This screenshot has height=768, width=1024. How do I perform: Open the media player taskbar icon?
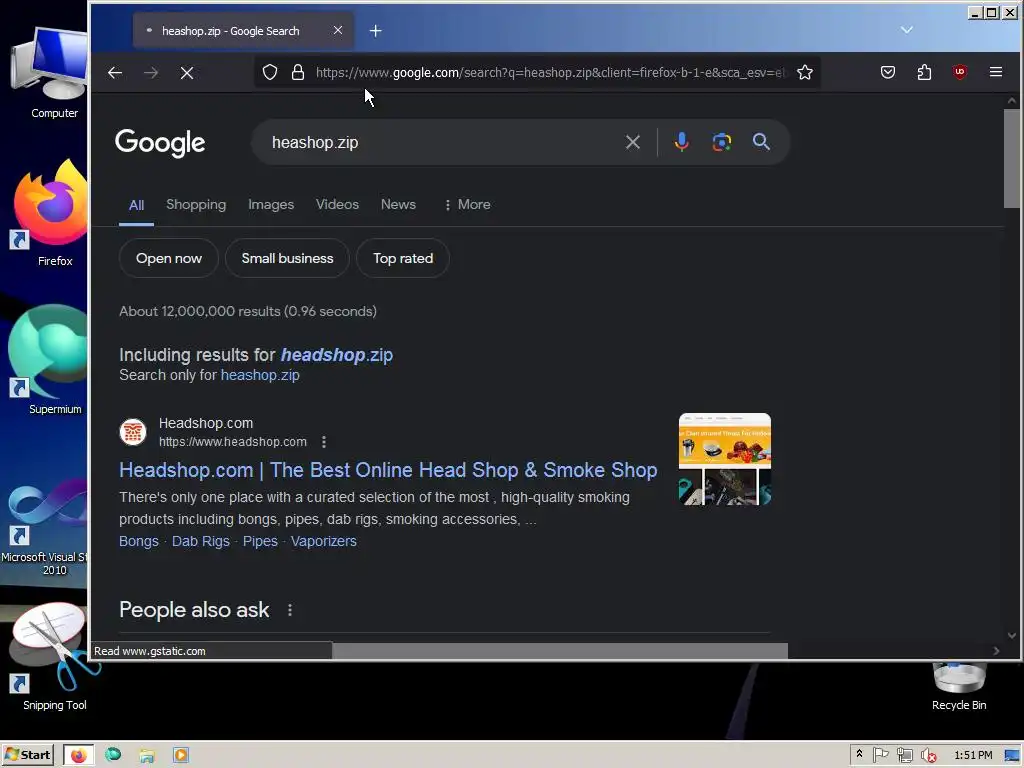[x=181, y=755]
